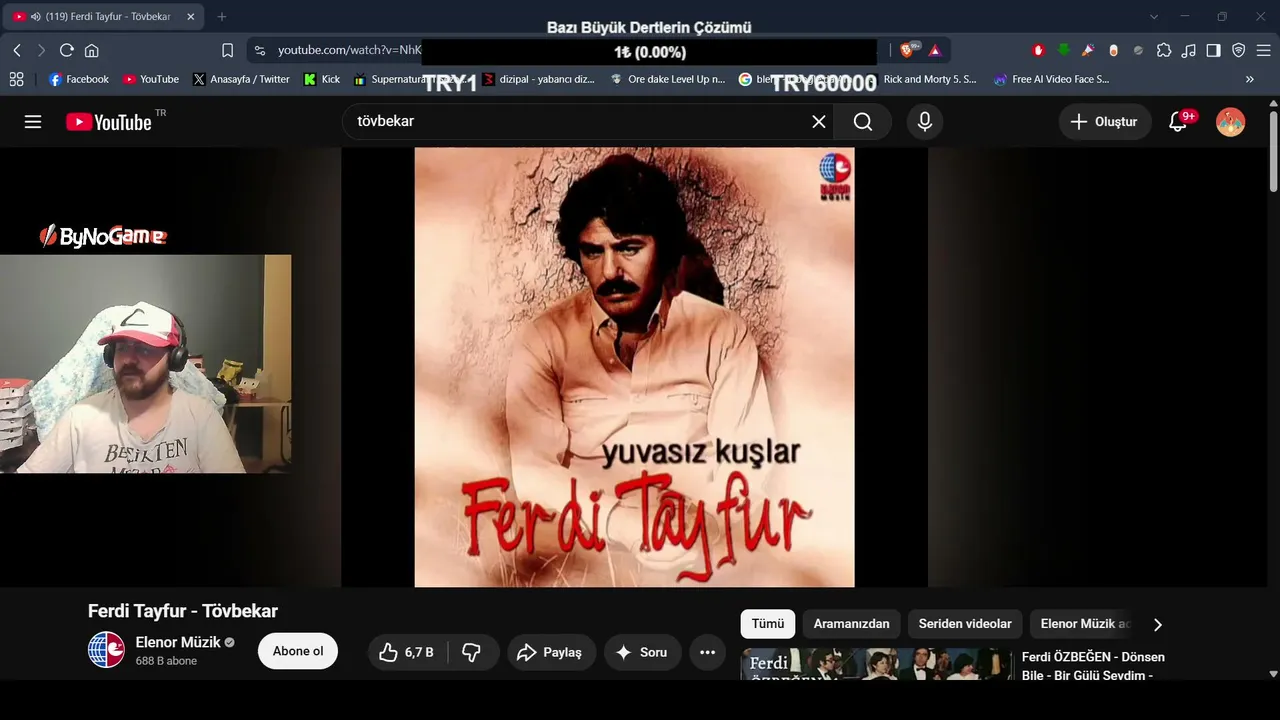Open the Brave Rewards triangle icon

click(935, 50)
